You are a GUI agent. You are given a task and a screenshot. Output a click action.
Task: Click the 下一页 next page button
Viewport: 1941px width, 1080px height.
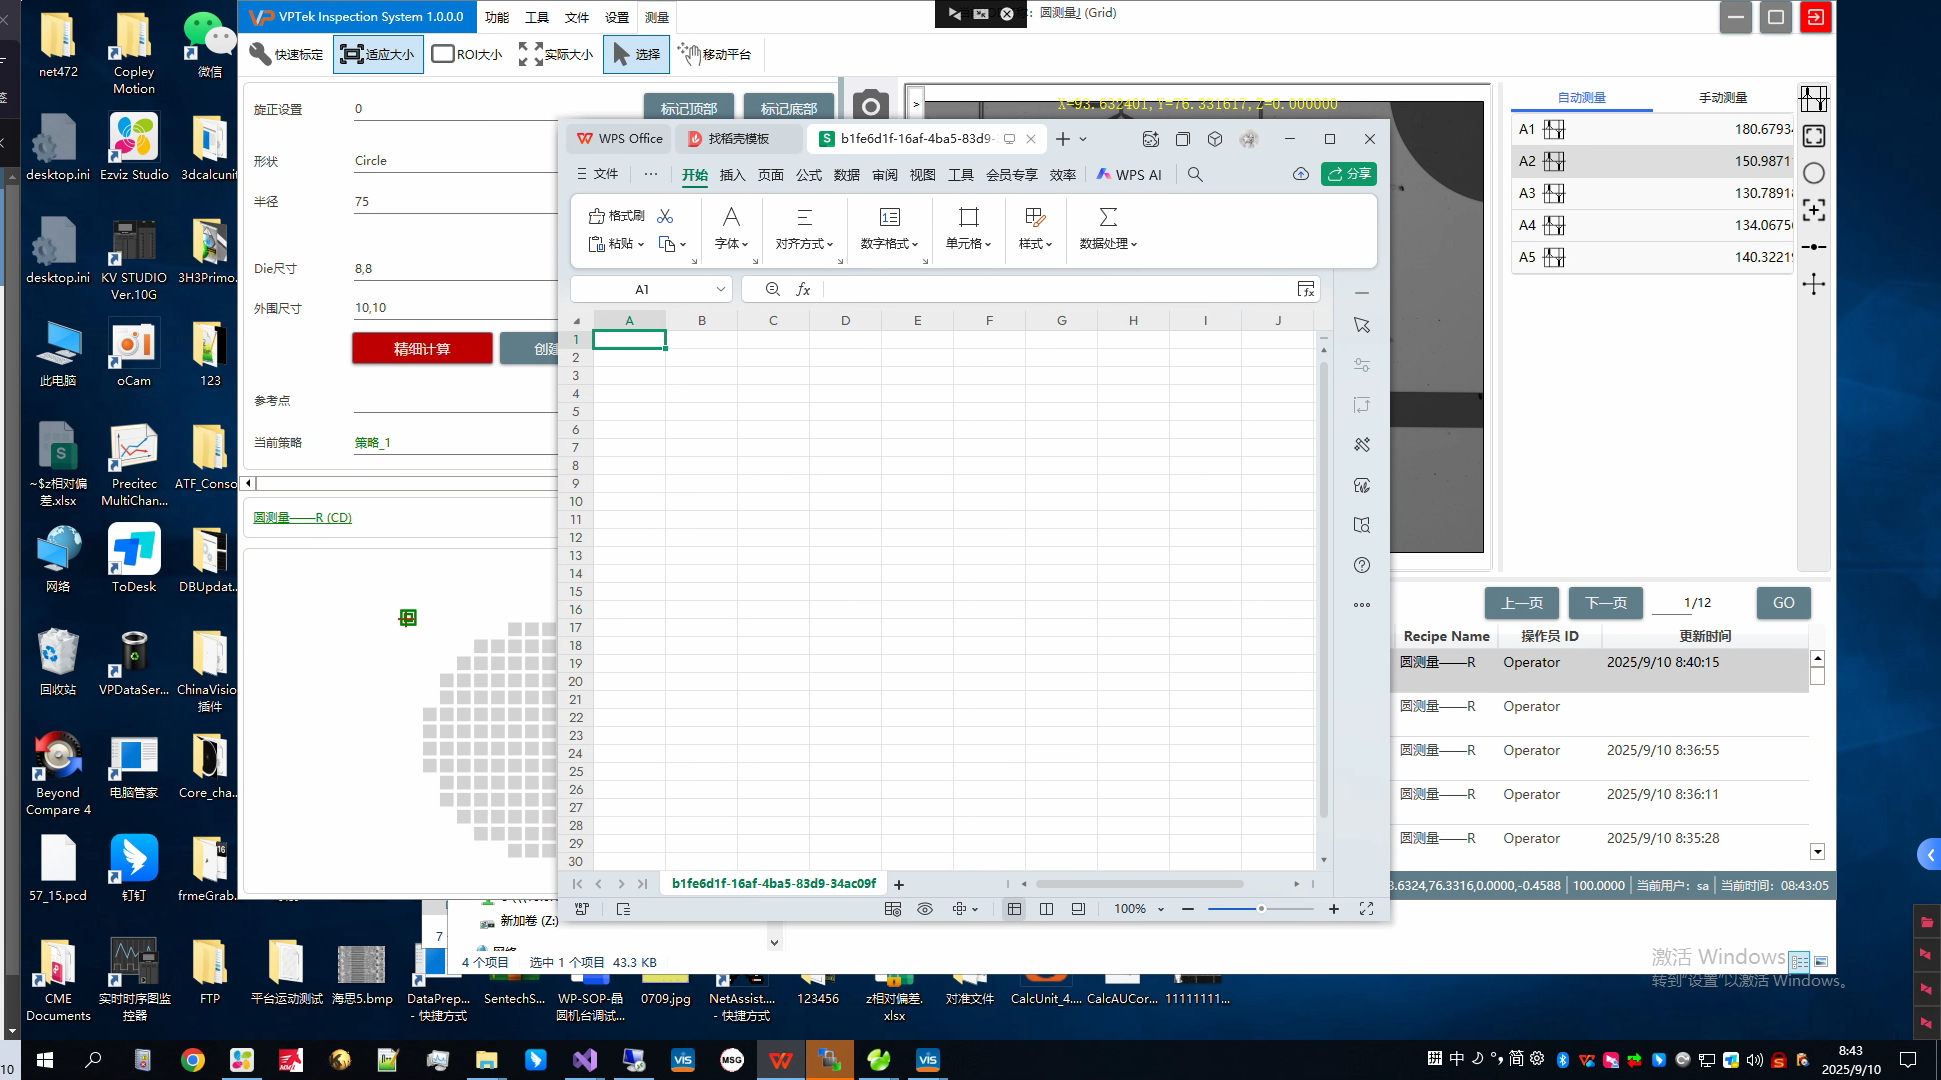(x=1605, y=603)
